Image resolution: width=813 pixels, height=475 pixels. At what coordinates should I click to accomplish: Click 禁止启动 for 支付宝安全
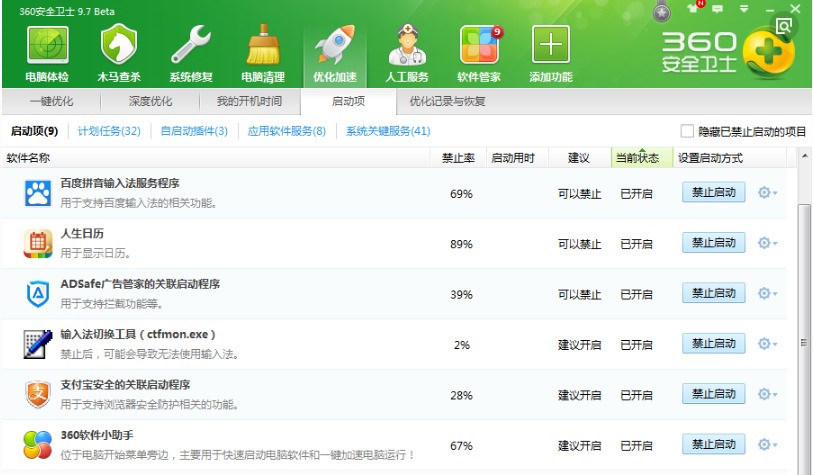tap(713, 394)
